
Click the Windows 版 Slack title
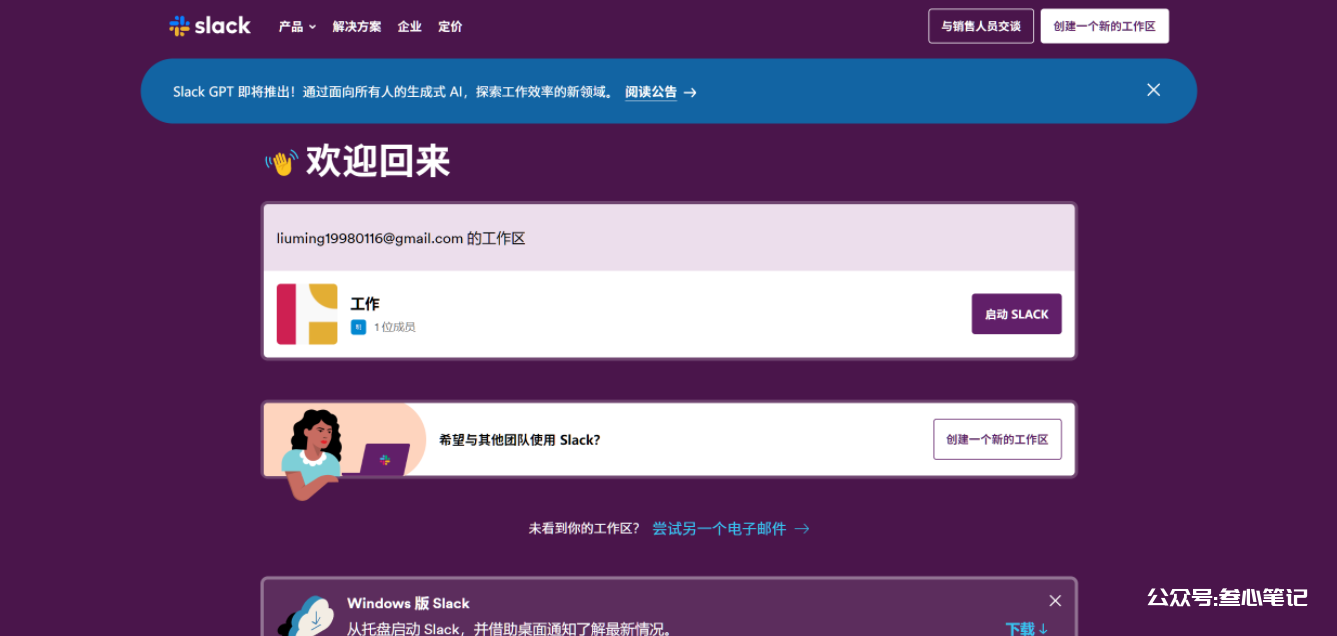coord(408,603)
